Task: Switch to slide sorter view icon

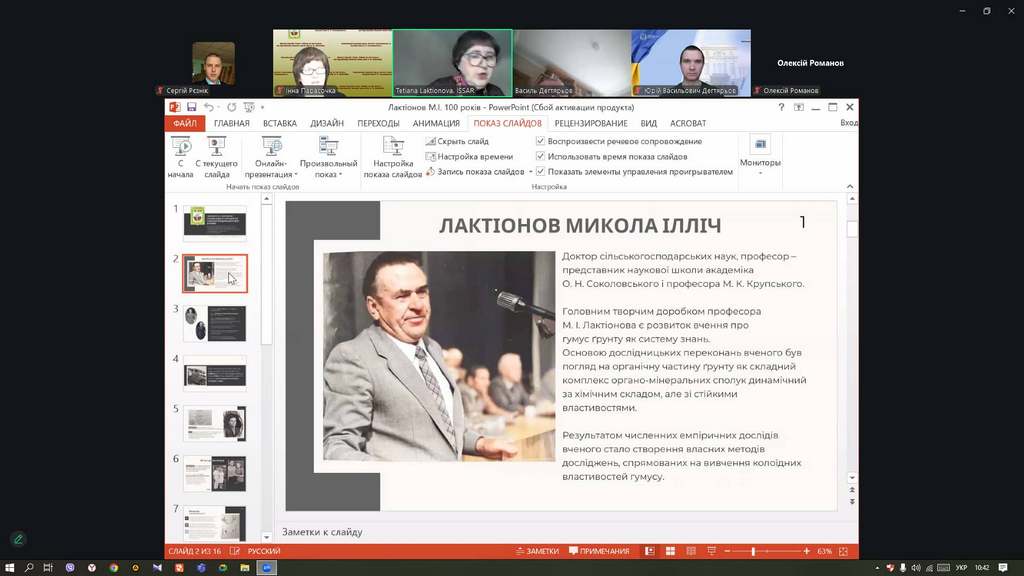Action: (669, 551)
